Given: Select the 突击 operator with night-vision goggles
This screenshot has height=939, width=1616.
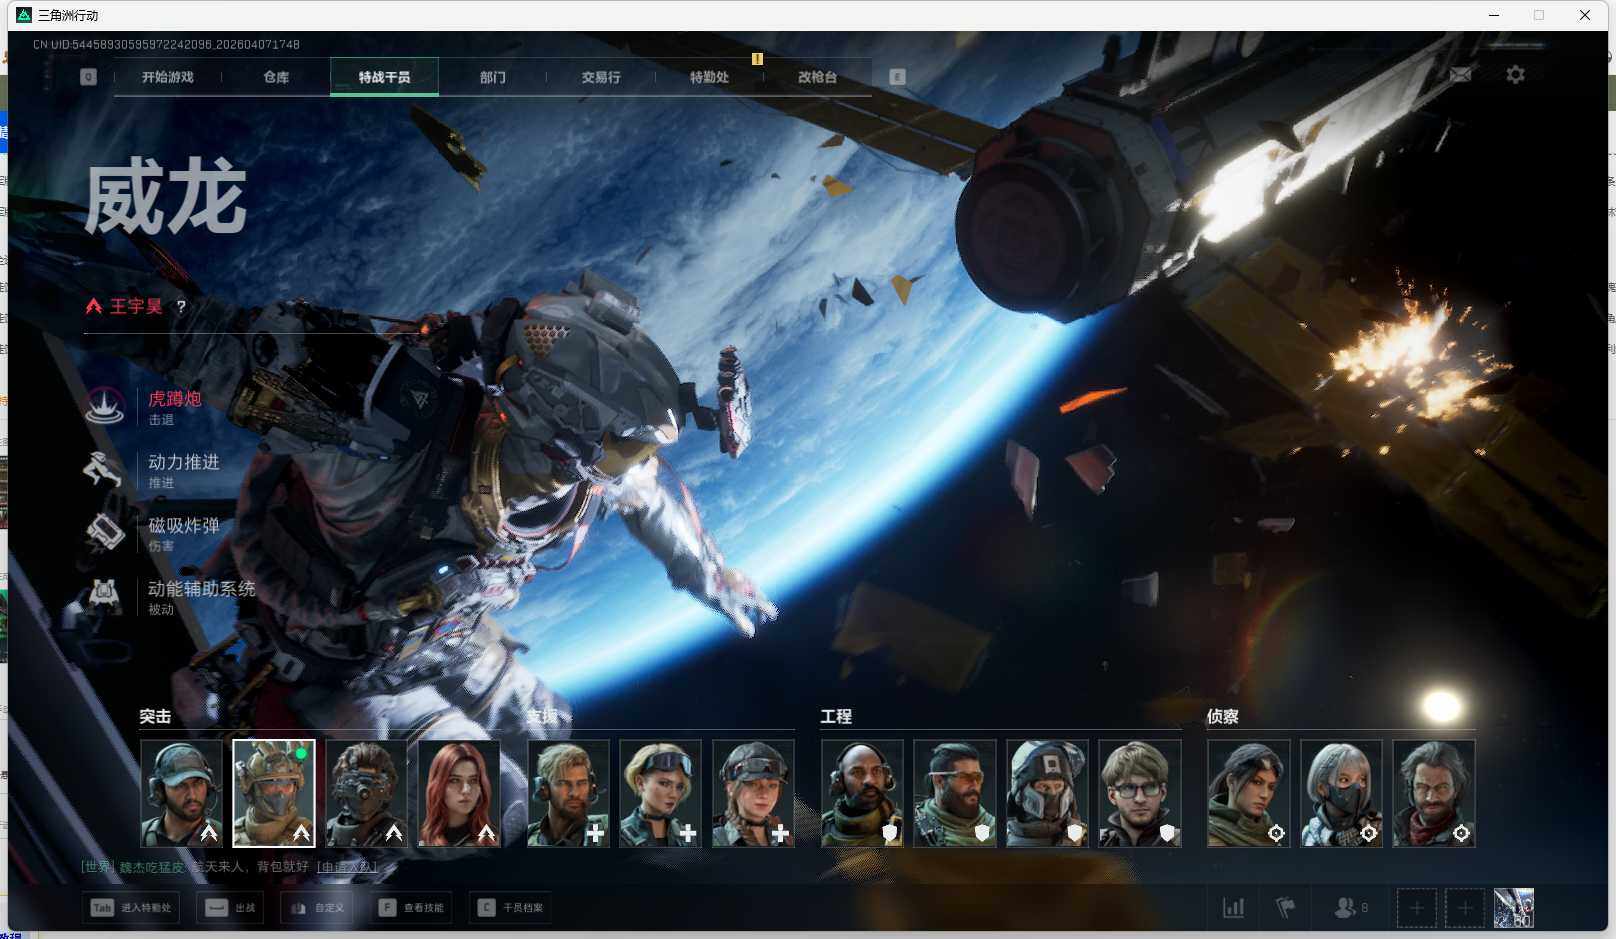Looking at the screenshot, I should [366, 793].
